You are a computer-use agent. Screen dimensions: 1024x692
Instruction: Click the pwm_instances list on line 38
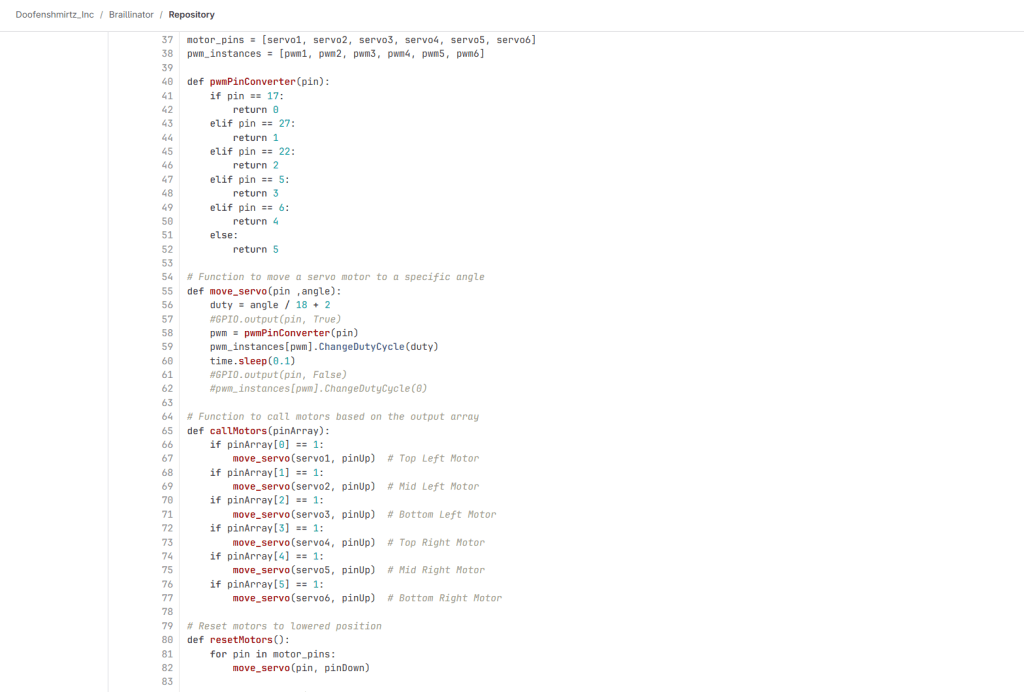(222, 53)
